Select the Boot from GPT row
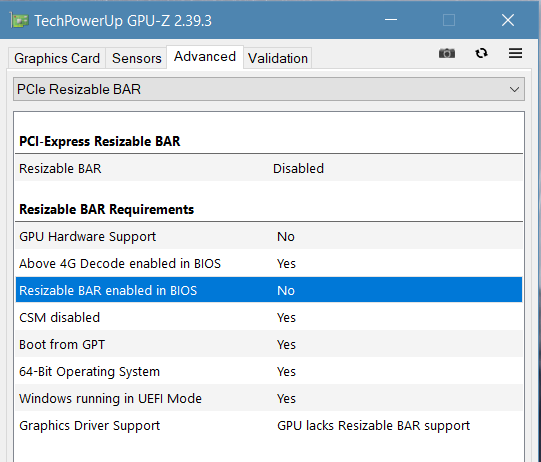The width and height of the screenshot is (541, 462). point(269,344)
